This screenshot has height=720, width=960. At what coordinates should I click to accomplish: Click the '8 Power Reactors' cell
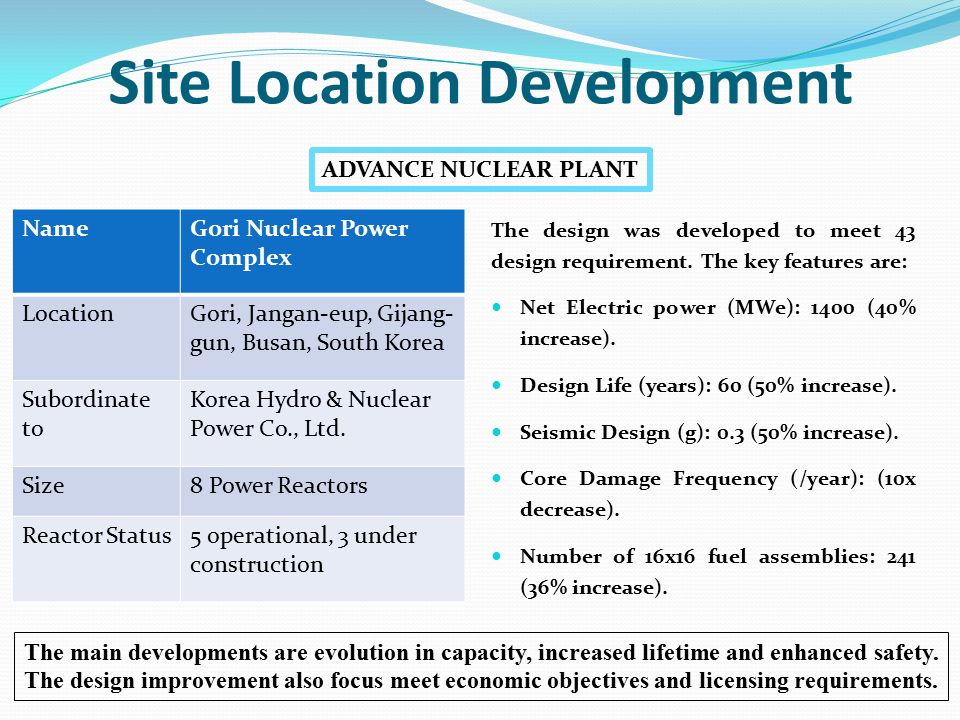(323, 491)
